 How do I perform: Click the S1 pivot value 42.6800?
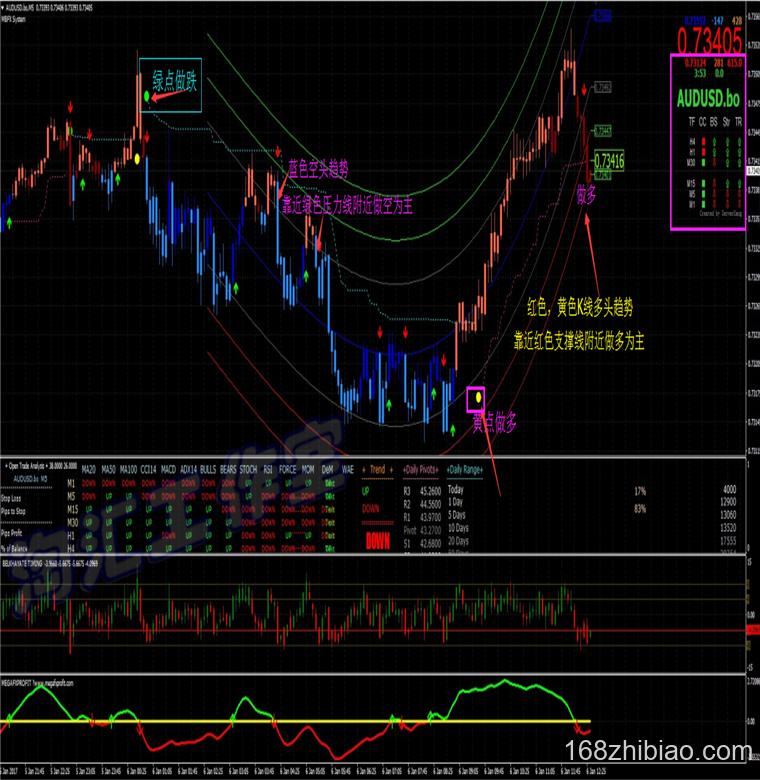(431, 543)
